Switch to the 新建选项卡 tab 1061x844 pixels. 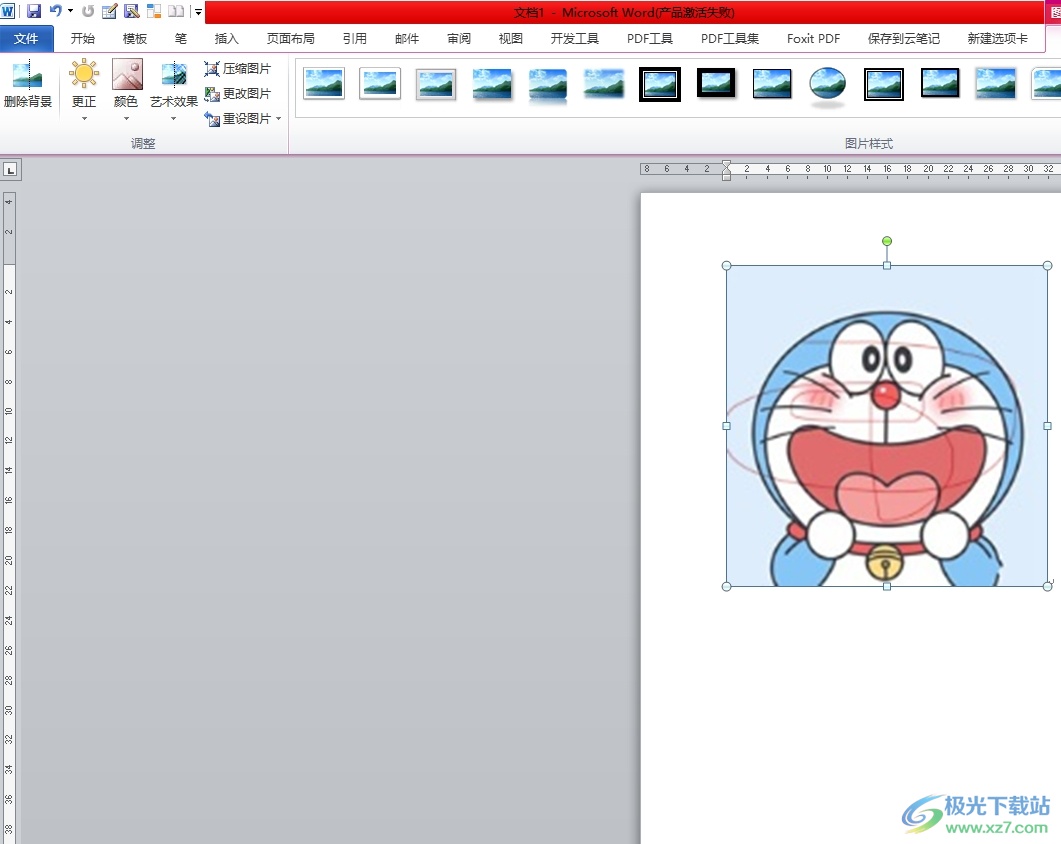[997, 39]
